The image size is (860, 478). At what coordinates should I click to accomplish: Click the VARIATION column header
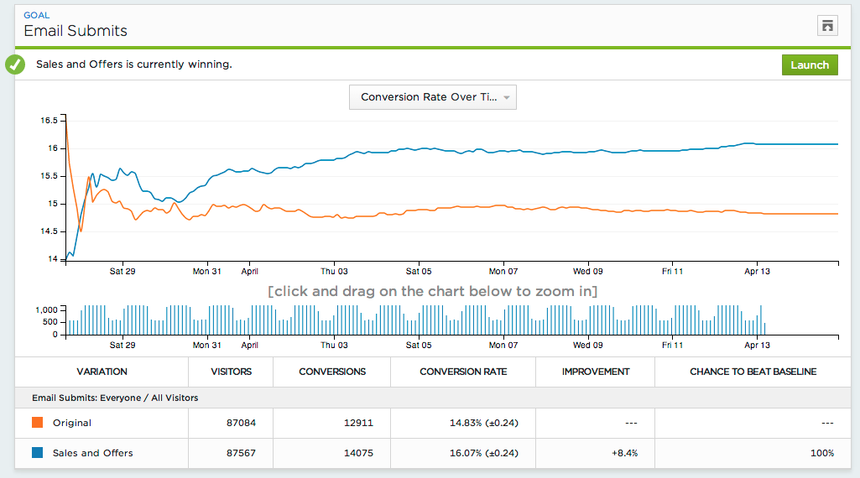pyautogui.click(x=102, y=372)
